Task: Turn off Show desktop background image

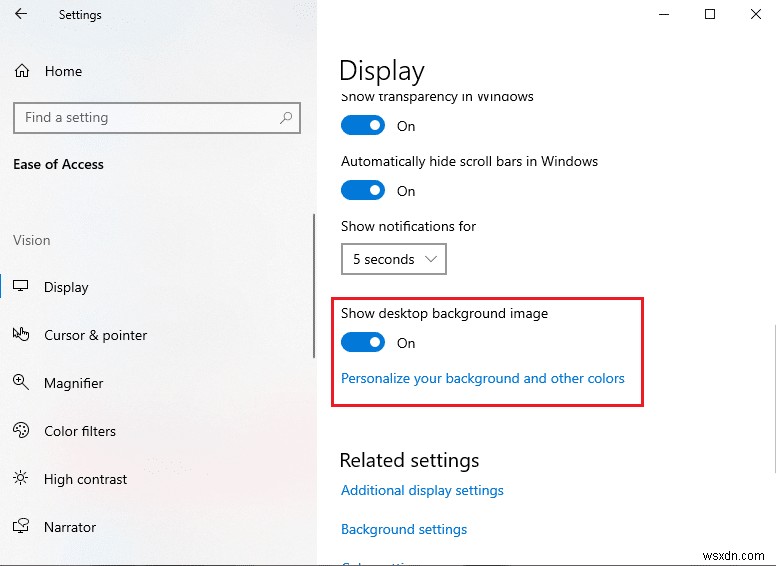Action: 363,343
